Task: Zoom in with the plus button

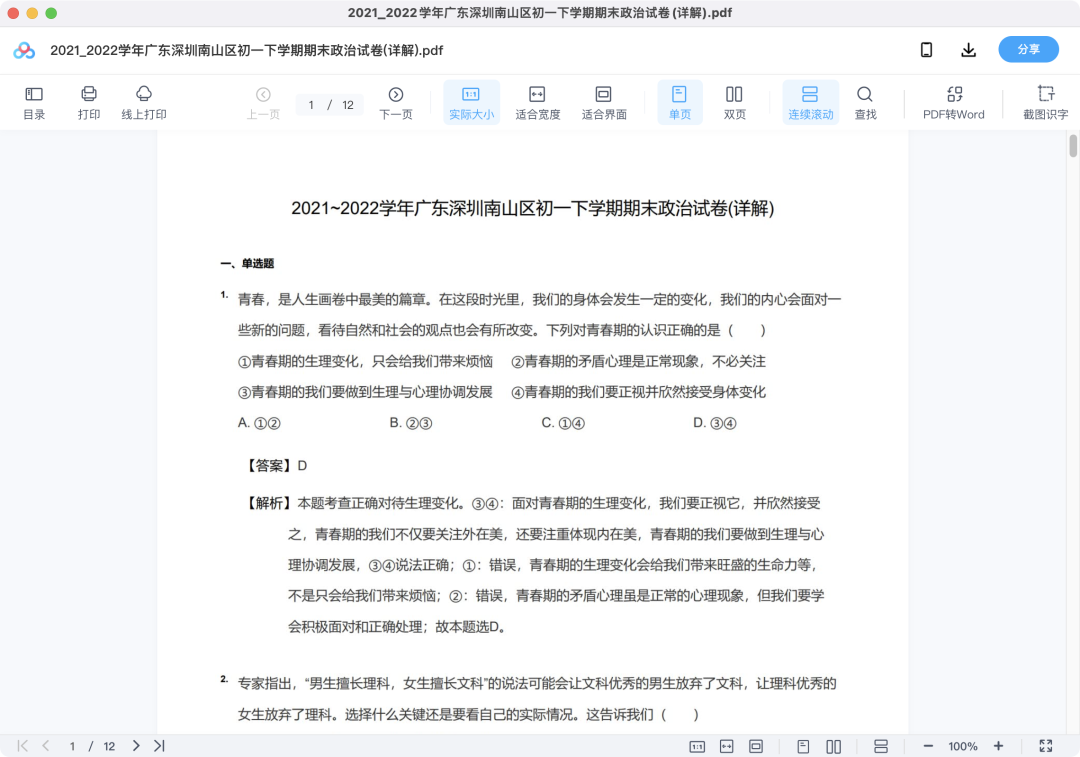Action: point(998,746)
